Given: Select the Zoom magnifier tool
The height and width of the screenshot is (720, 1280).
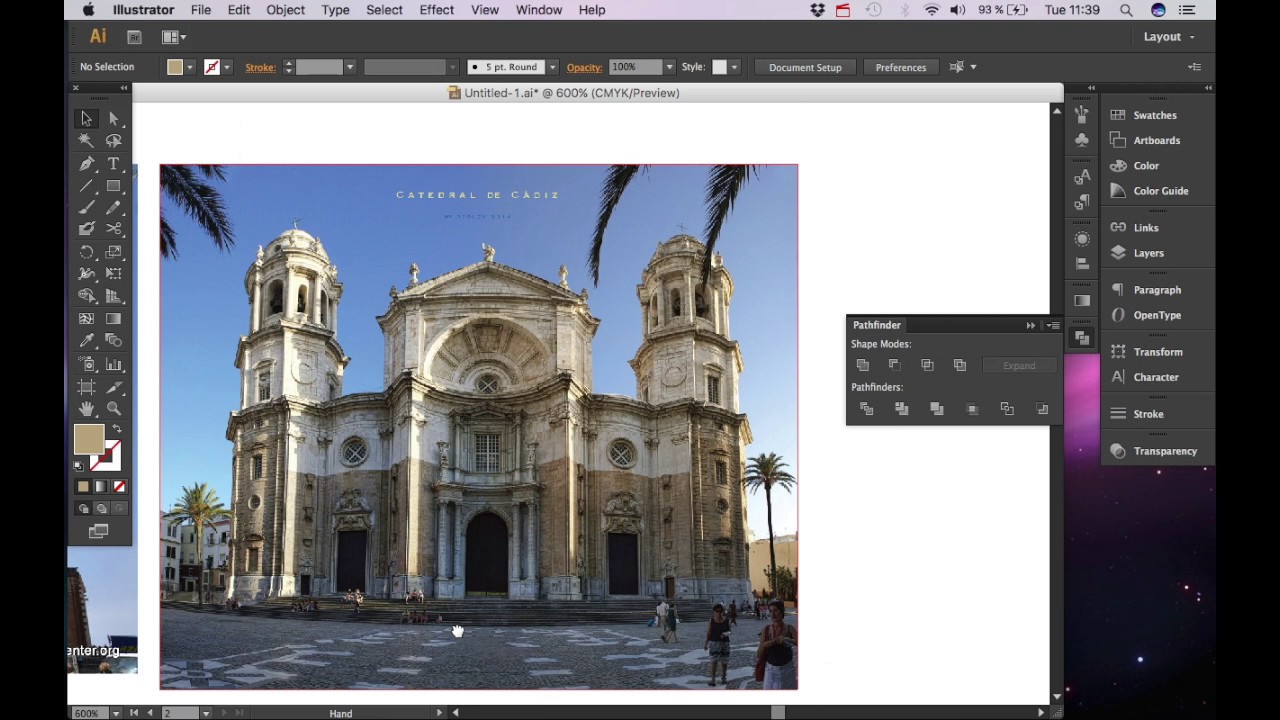Looking at the screenshot, I should [x=114, y=409].
